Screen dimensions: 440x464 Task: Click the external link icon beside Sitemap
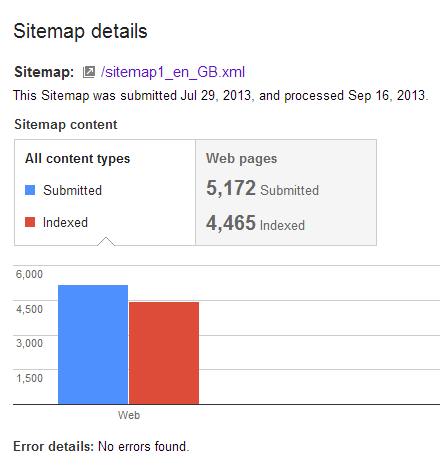[x=89, y=72]
